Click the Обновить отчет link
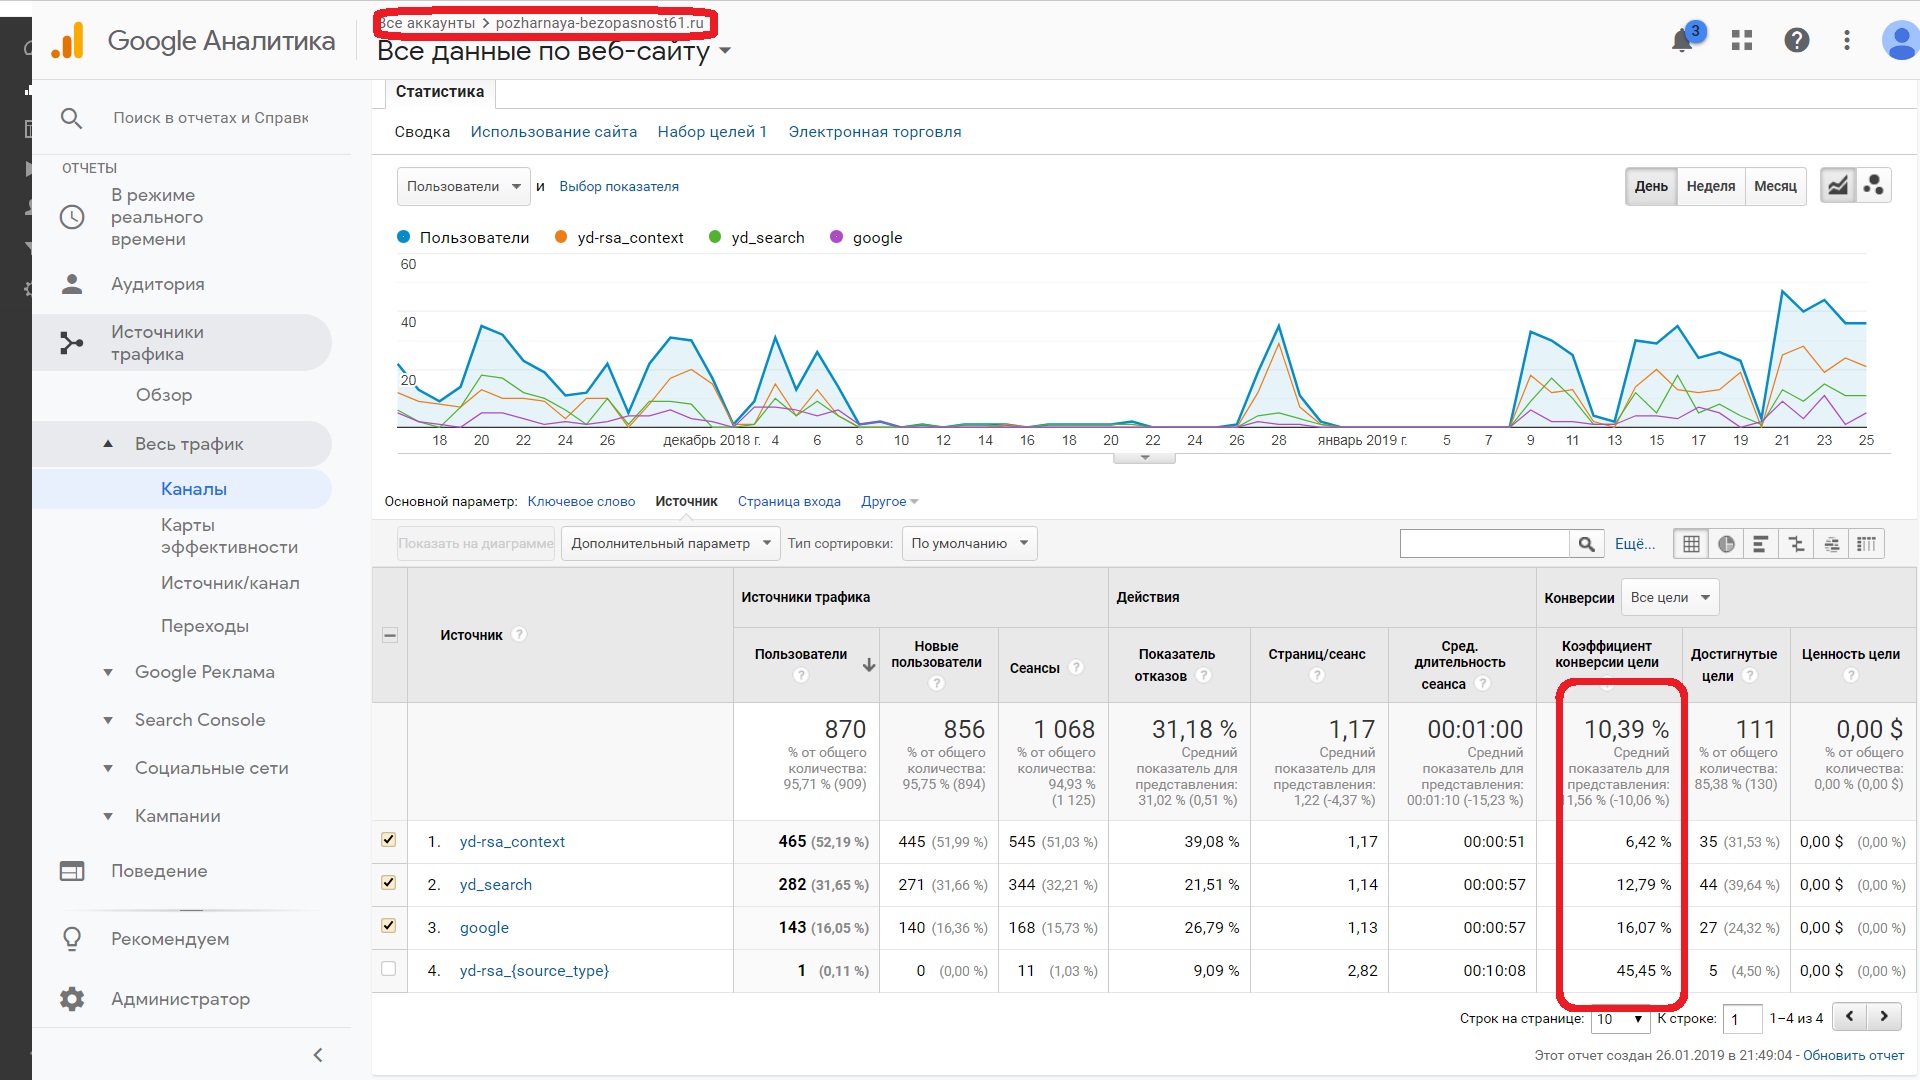This screenshot has width=1920, height=1080. click(x=1853, y=1055)
